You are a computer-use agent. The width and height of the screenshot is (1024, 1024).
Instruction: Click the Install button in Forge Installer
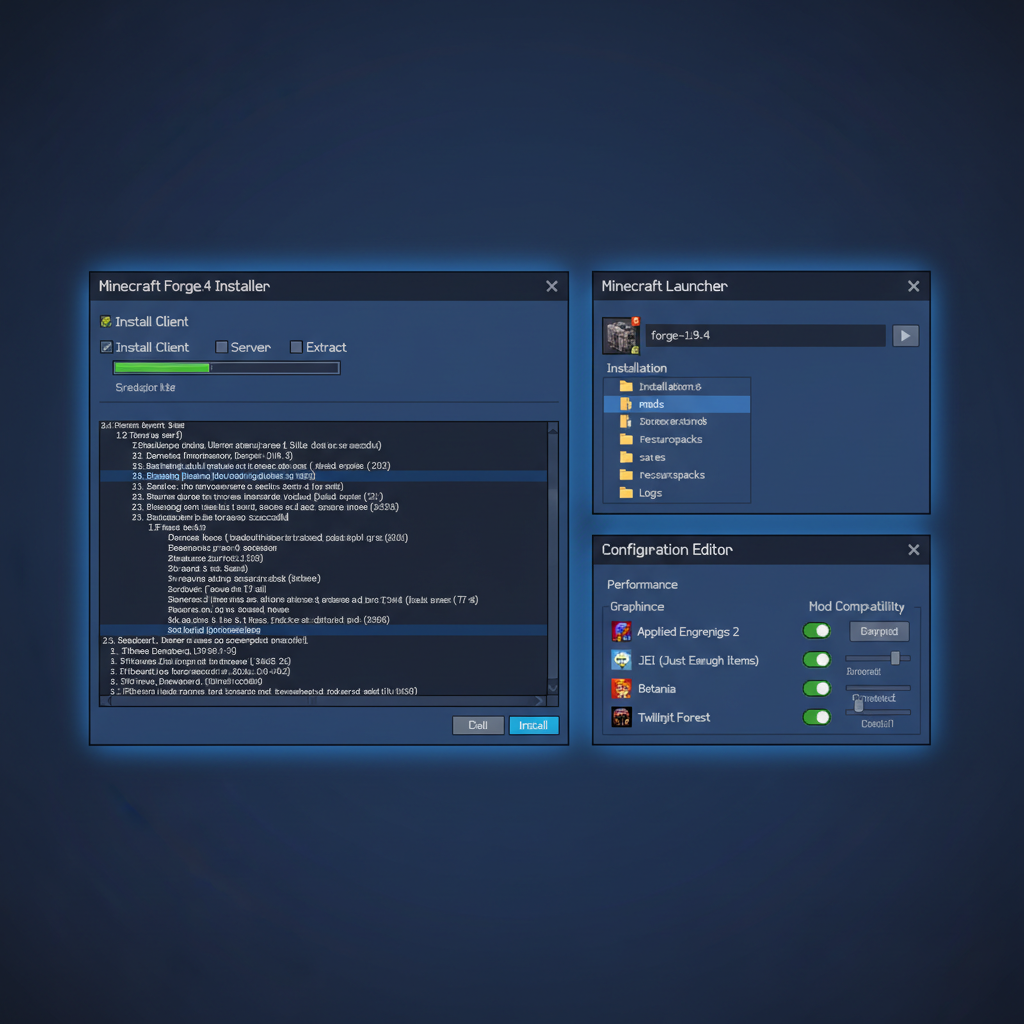click(x=534, y=726)
